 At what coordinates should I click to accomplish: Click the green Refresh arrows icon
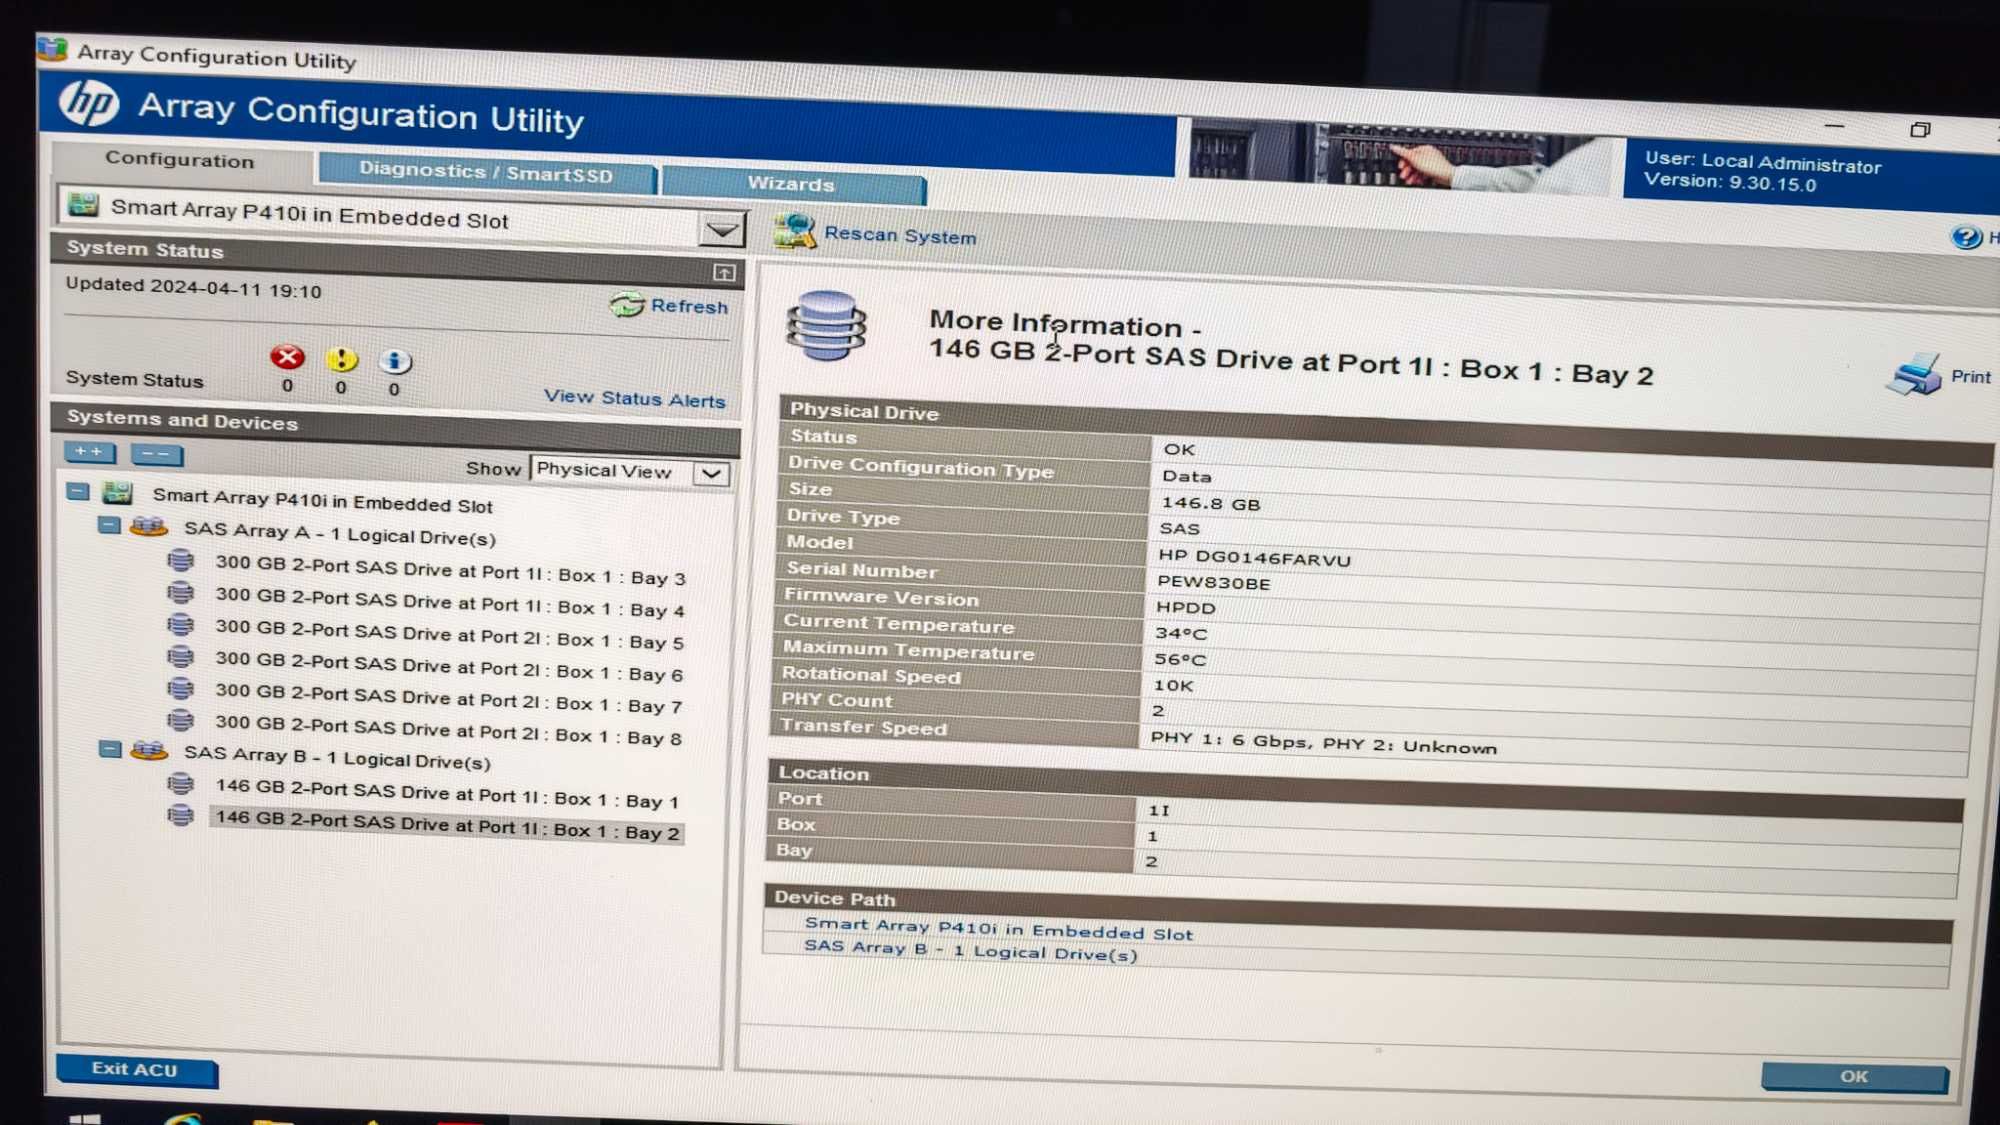(x=627, y=304)
